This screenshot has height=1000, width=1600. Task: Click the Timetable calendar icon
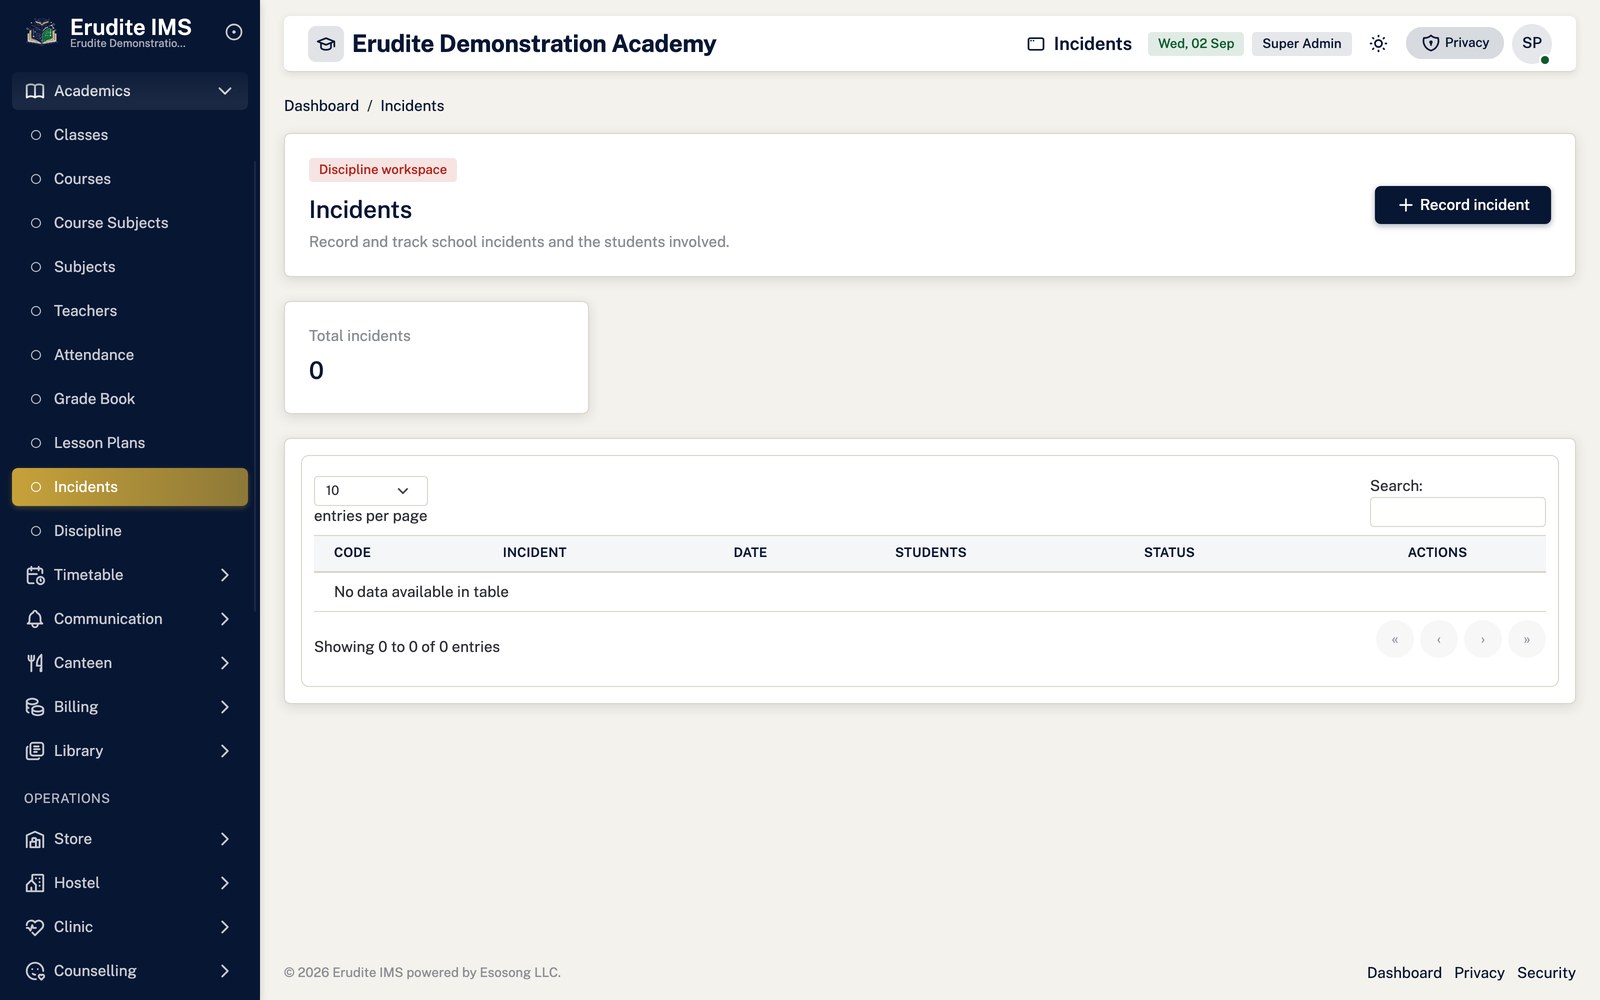(35, 575)
